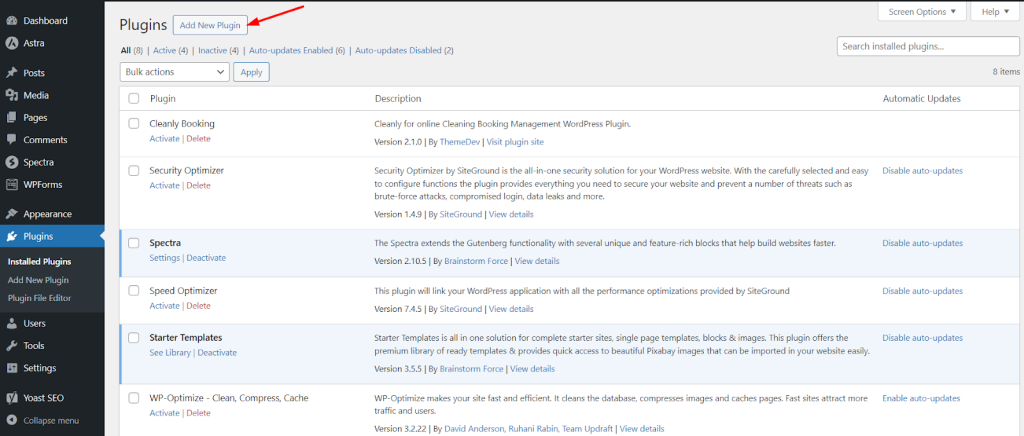Filter by Auto-updates Disabled
This screenshot has width=1024, height=436.
398,50
